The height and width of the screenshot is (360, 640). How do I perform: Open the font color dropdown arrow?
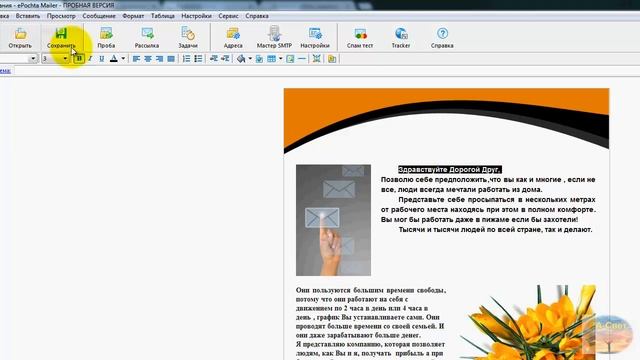click(x=123, y=59)
